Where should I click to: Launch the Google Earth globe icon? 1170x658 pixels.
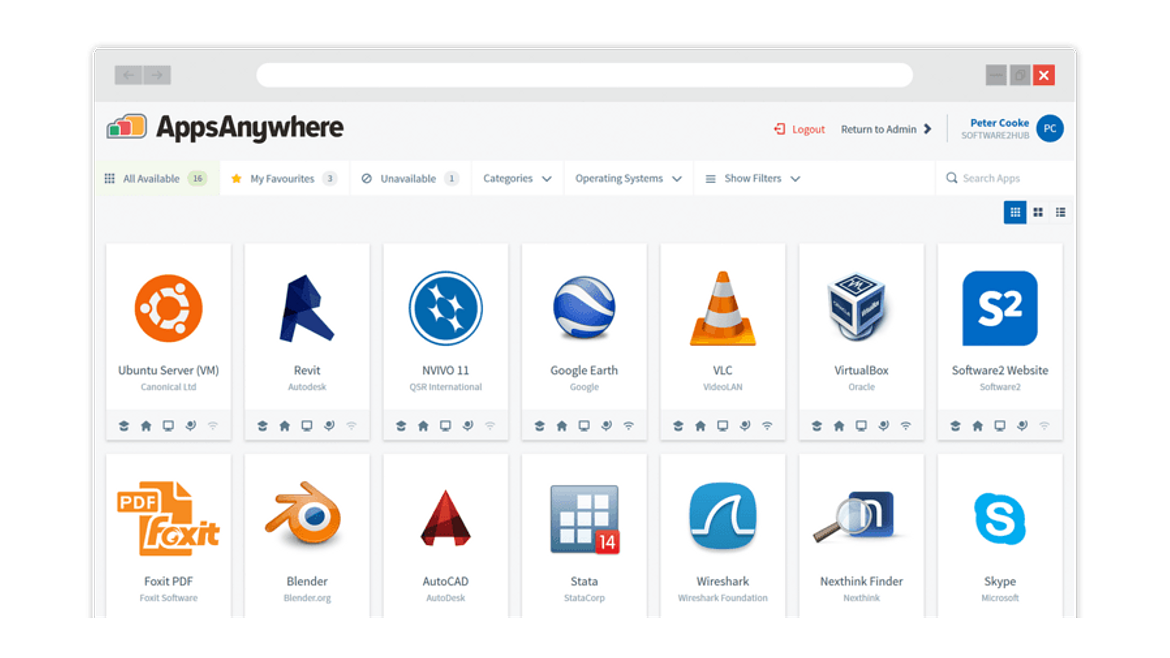(584, 308)
